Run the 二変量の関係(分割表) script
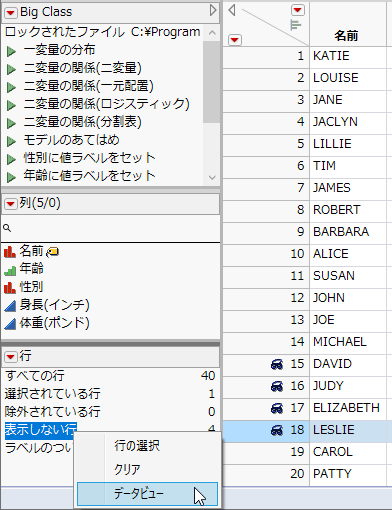Image resolution: width=392 pixels, height=510 pixels. click(11, 123)
